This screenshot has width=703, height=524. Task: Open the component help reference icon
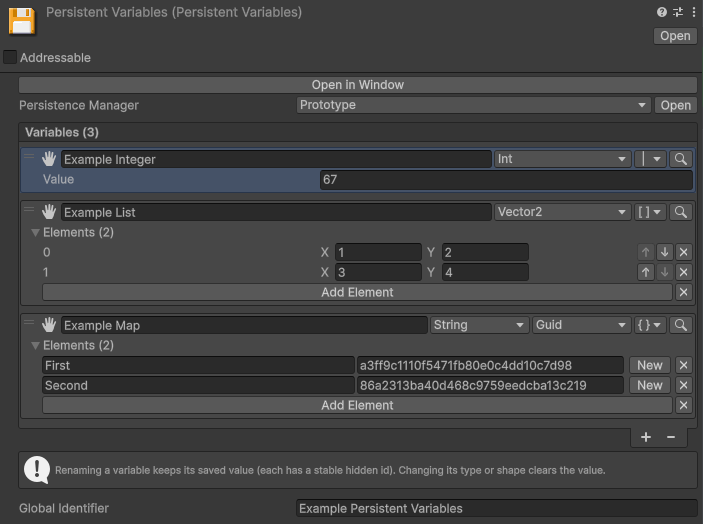(x=662, y=12)
